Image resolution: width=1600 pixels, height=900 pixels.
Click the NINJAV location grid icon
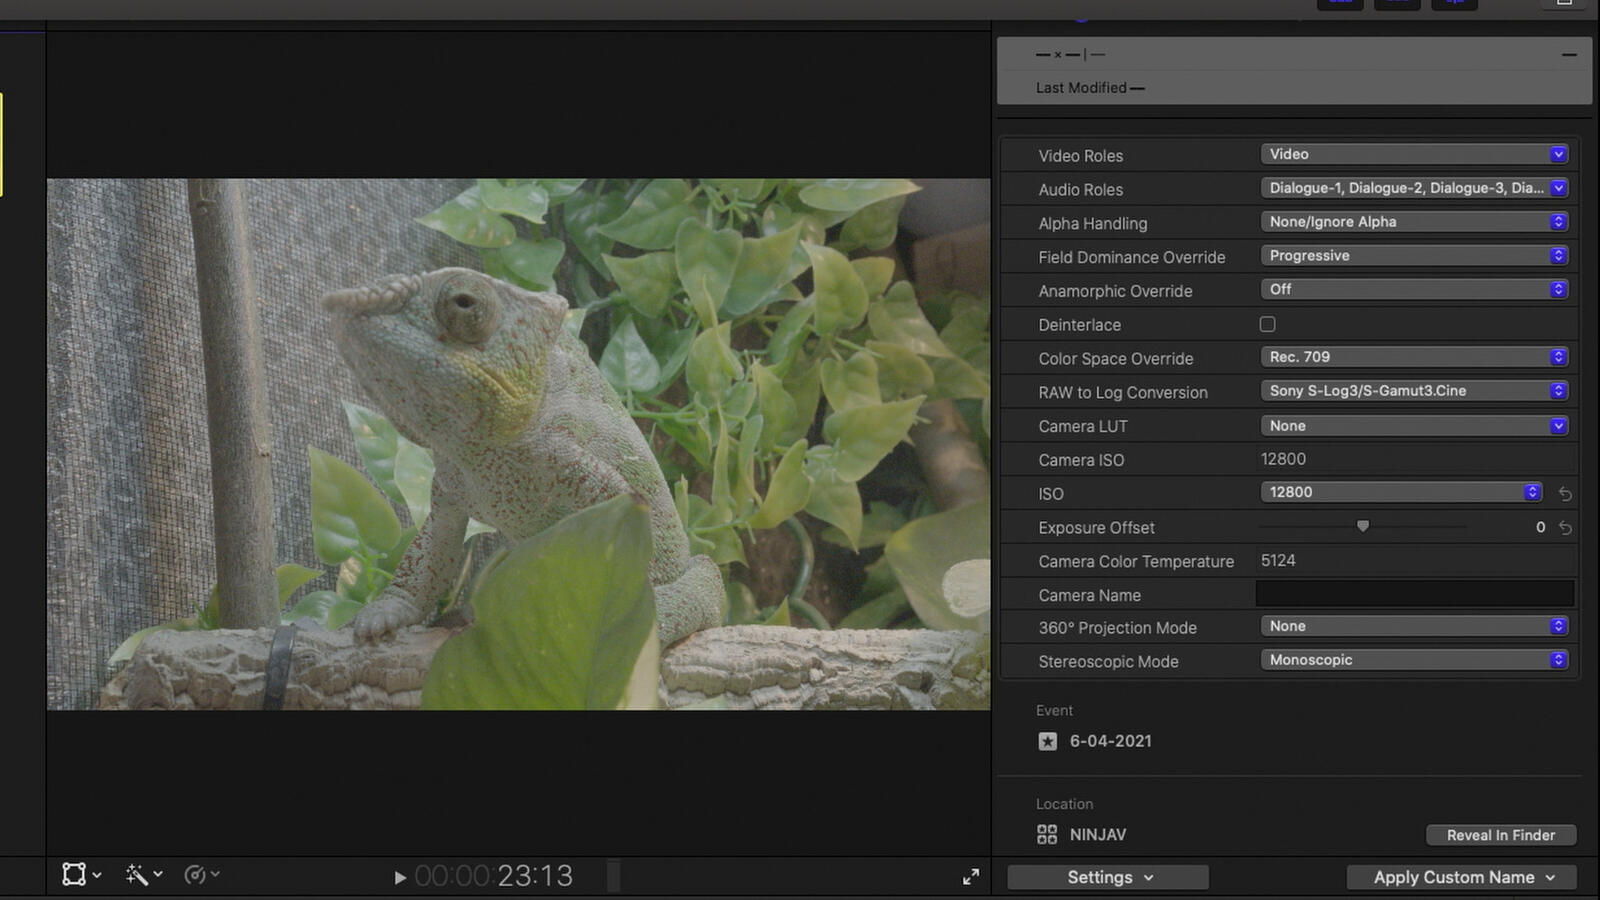coord(1047,834)
